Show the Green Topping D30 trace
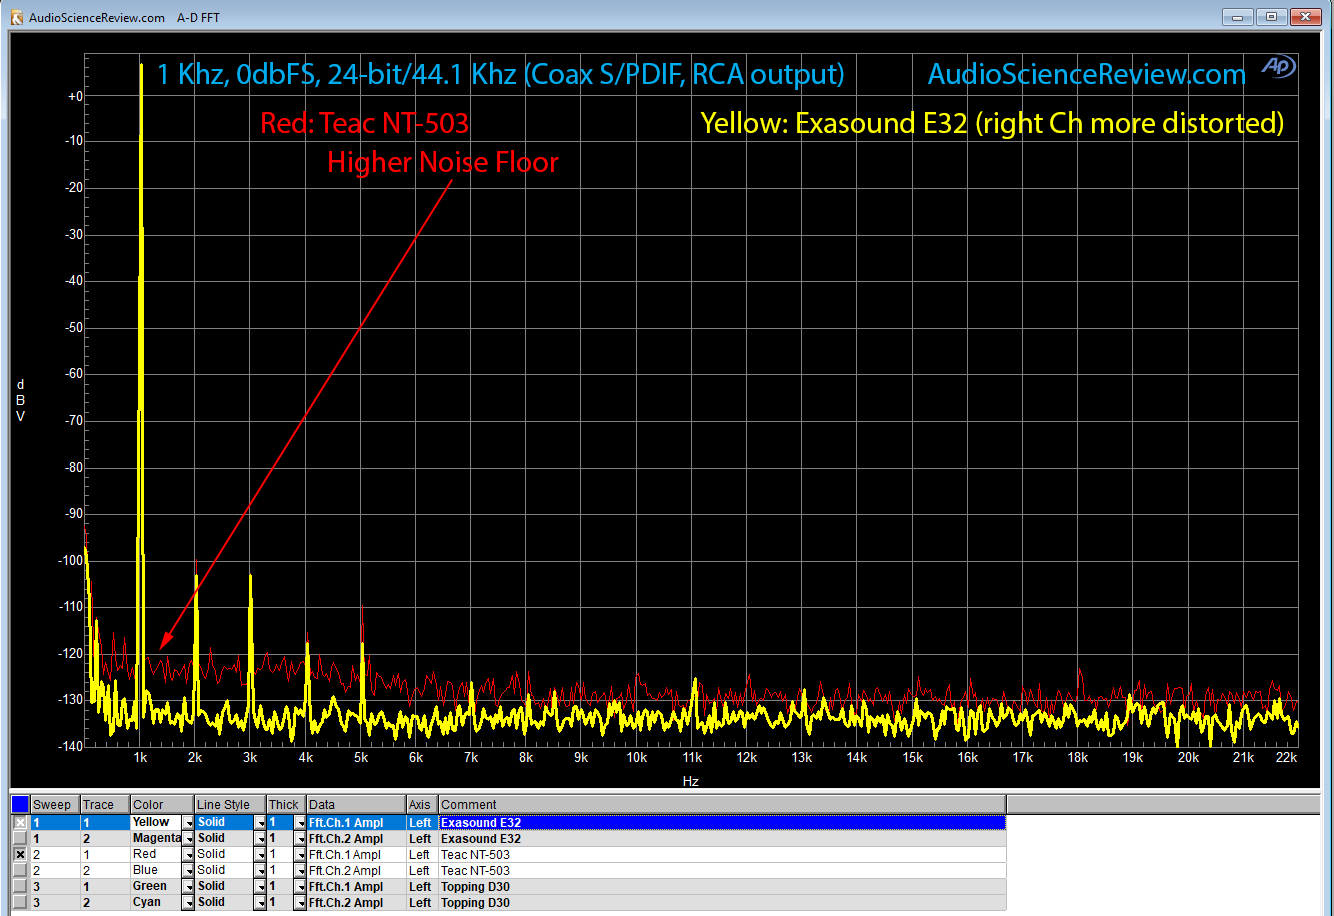The height and width of the screenshot is (916, 1334). click(x=20, y=886)
